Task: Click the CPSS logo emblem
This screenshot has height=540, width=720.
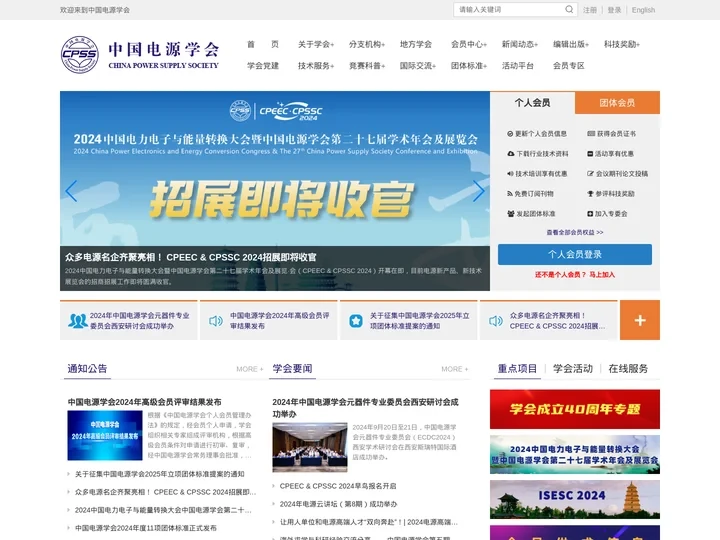Action: click(79, 55)
